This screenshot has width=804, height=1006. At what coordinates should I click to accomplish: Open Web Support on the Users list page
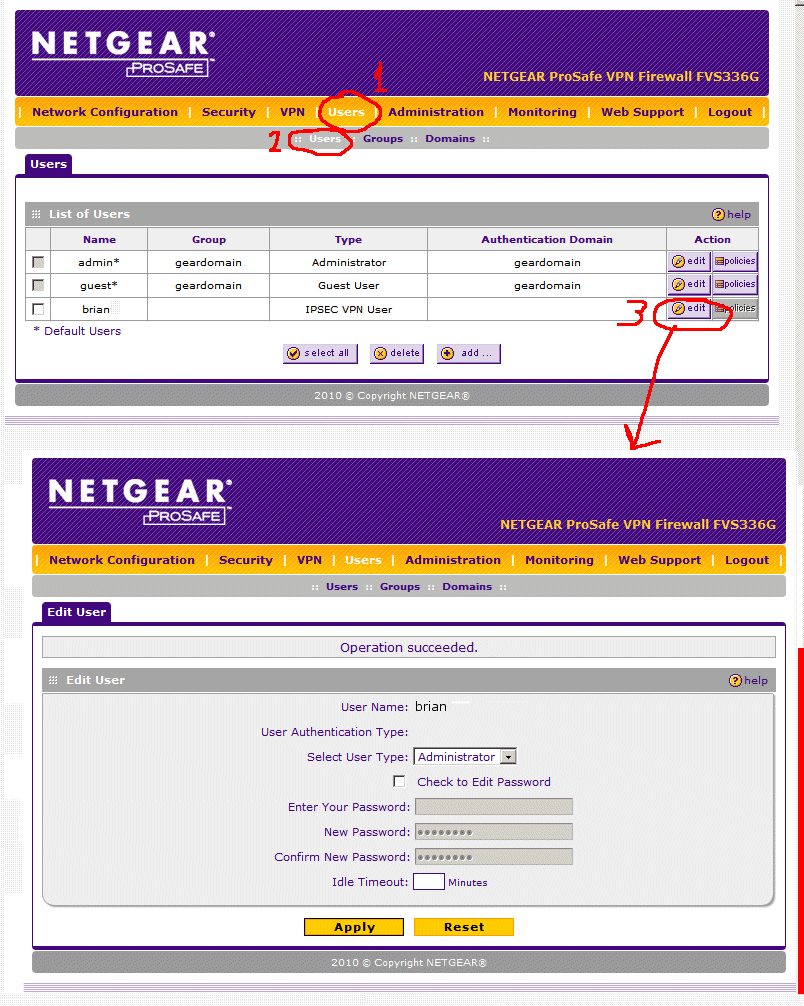[x=643, y=112]
